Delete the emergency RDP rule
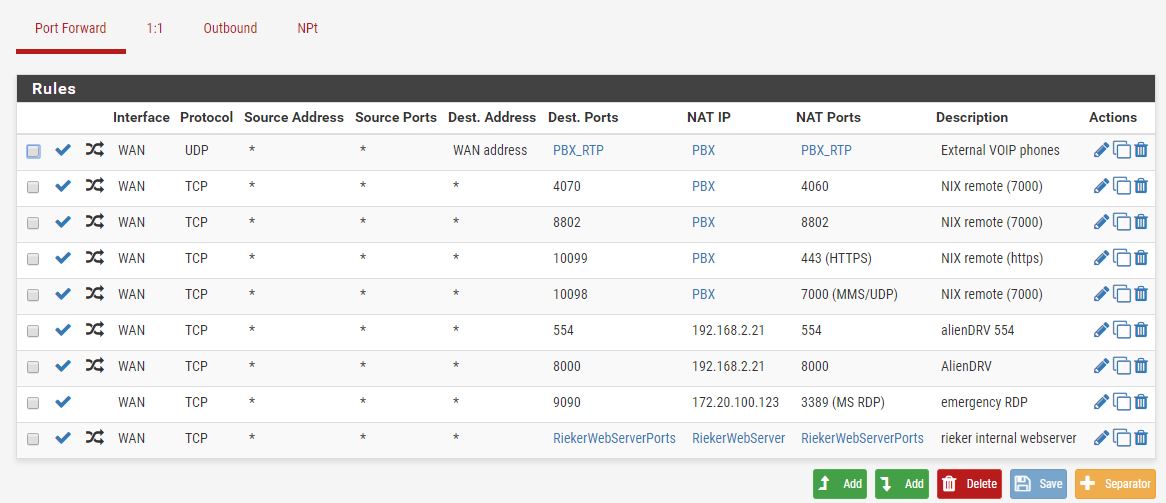 pyautogui.click(x=1141, y=403)
